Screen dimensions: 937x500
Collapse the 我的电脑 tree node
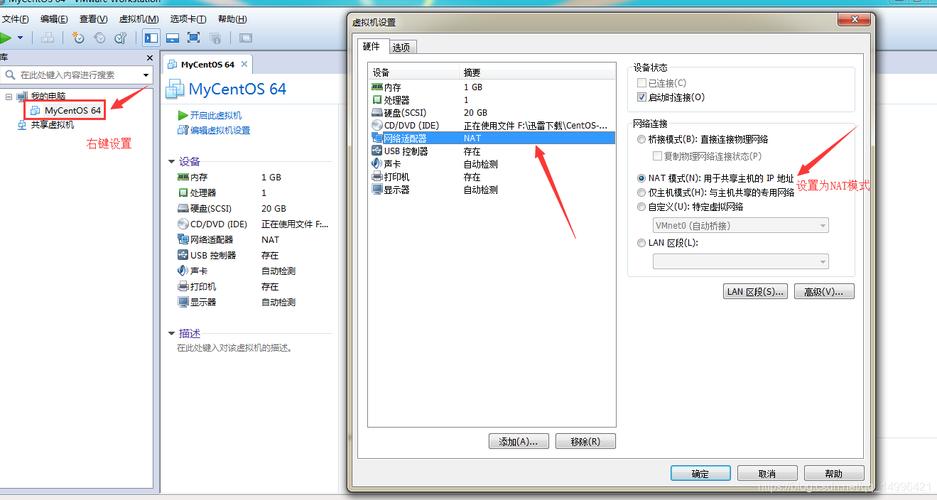9,96
